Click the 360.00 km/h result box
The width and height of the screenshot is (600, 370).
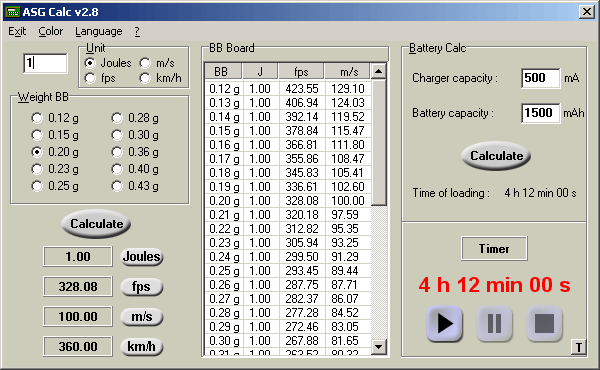[78, 347]
